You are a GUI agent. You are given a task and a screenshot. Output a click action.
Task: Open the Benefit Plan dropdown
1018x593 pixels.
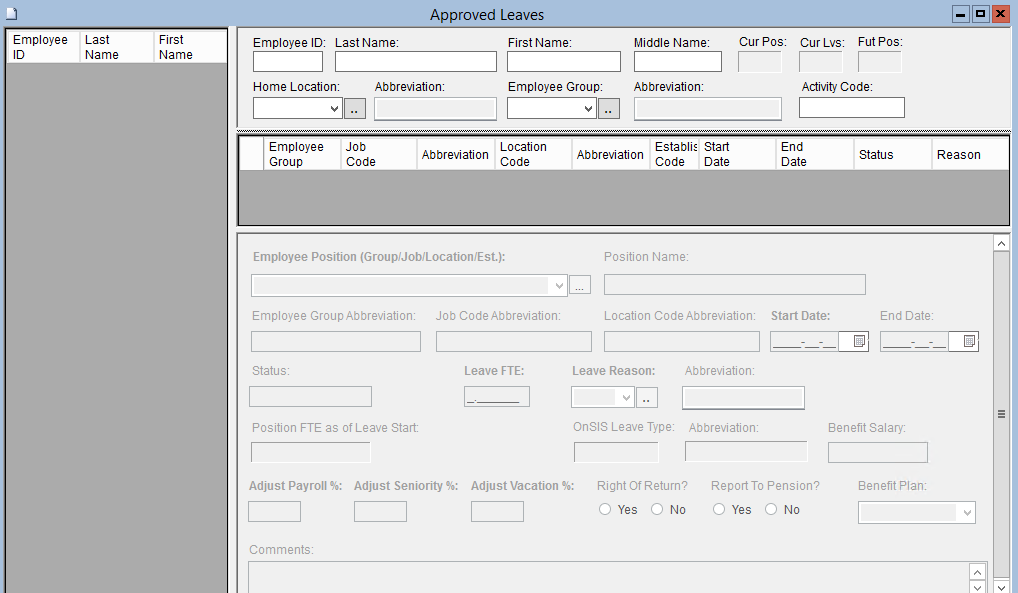tap(966, 513)
